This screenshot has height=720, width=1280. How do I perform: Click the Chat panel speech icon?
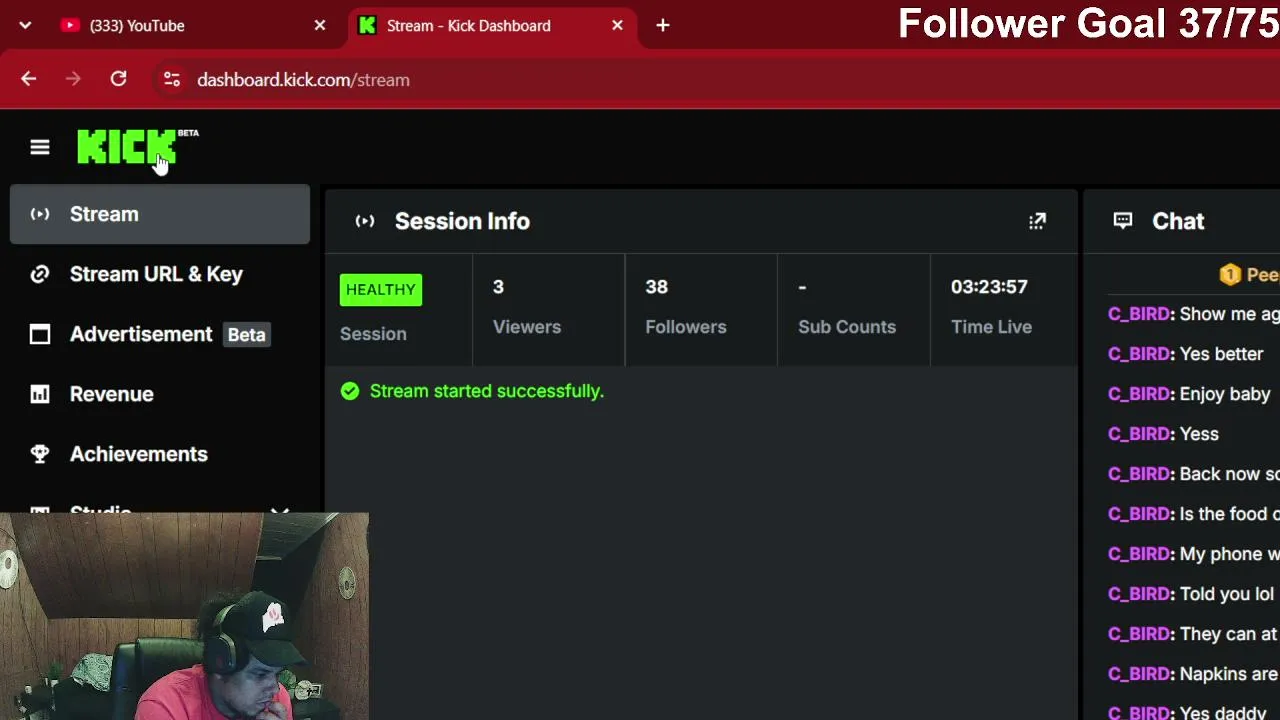[1123, 221]
